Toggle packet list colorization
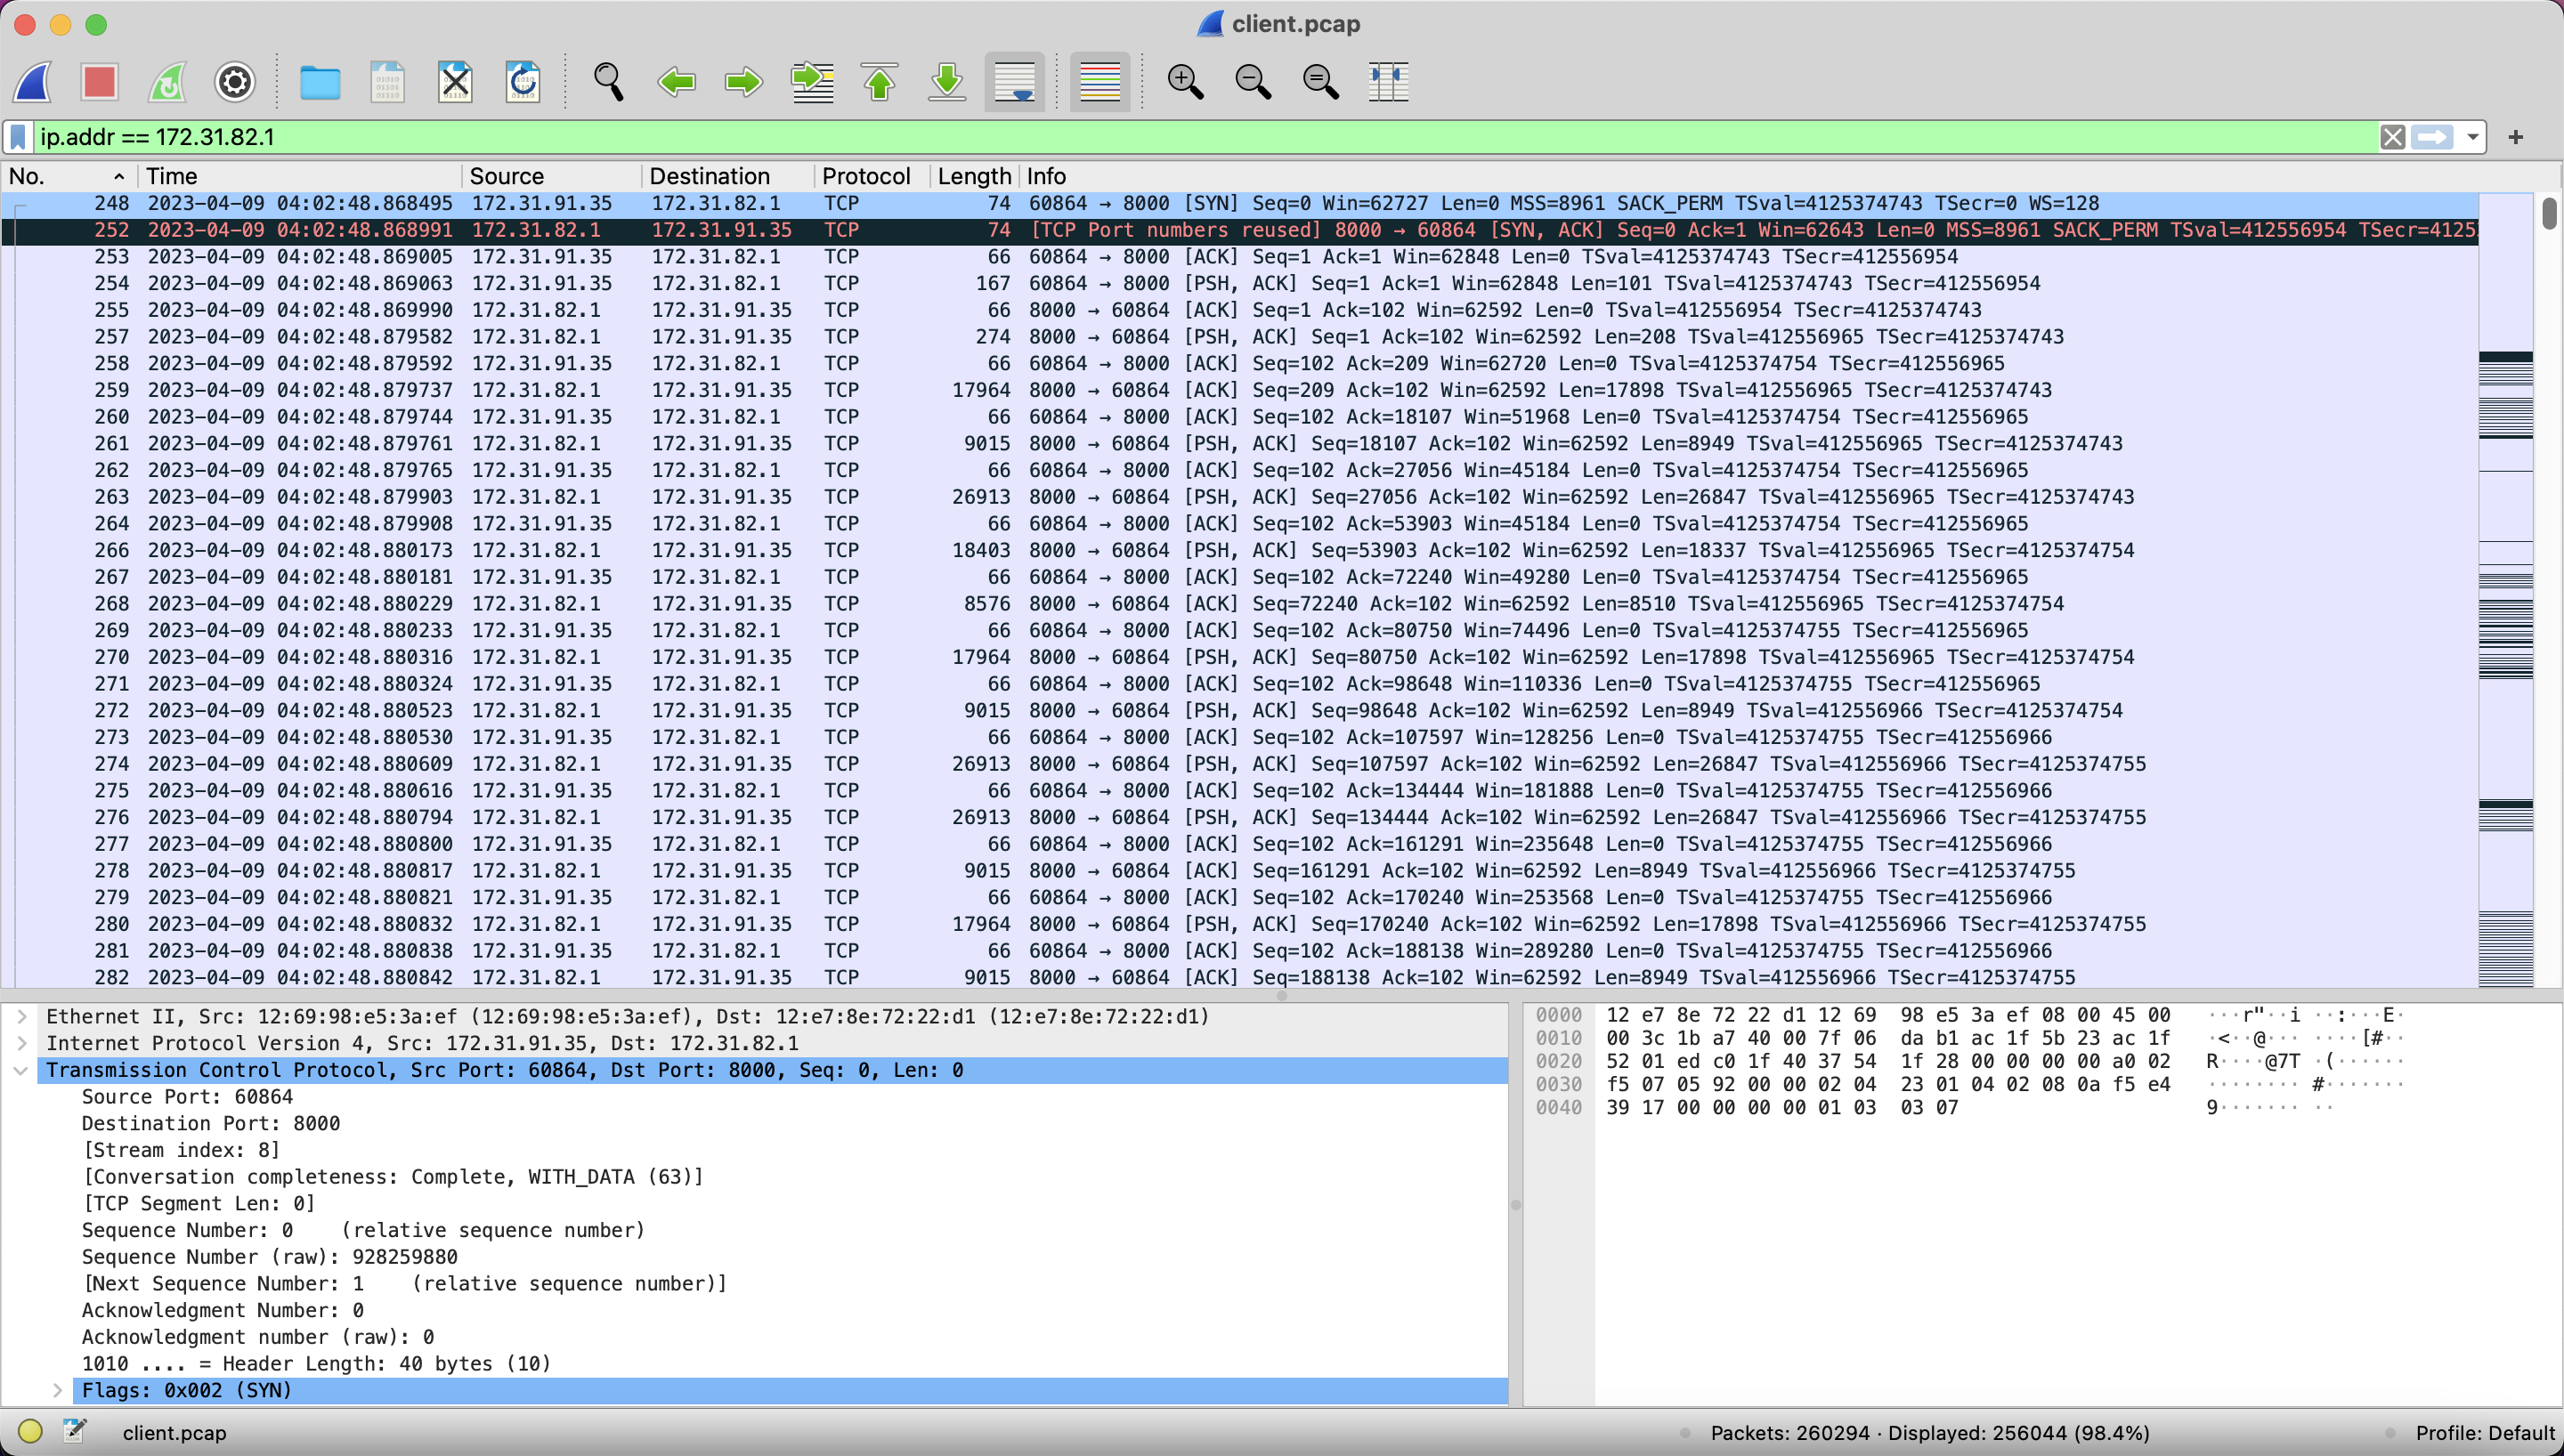 click(1099, 82)
